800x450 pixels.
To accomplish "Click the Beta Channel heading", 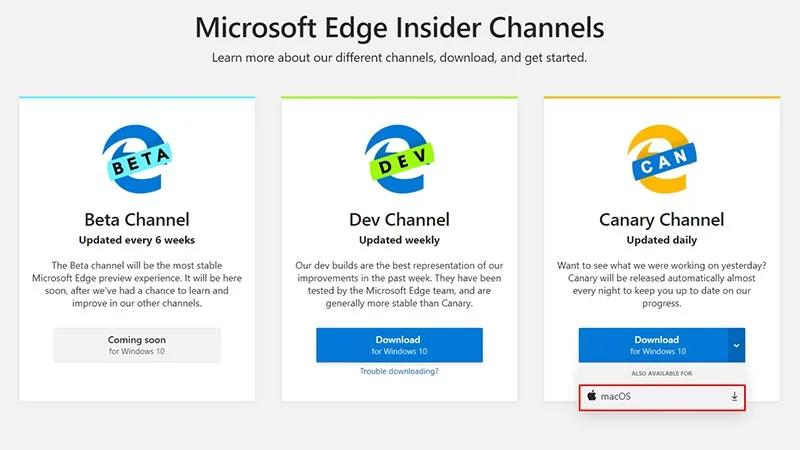I will [137, 219].
